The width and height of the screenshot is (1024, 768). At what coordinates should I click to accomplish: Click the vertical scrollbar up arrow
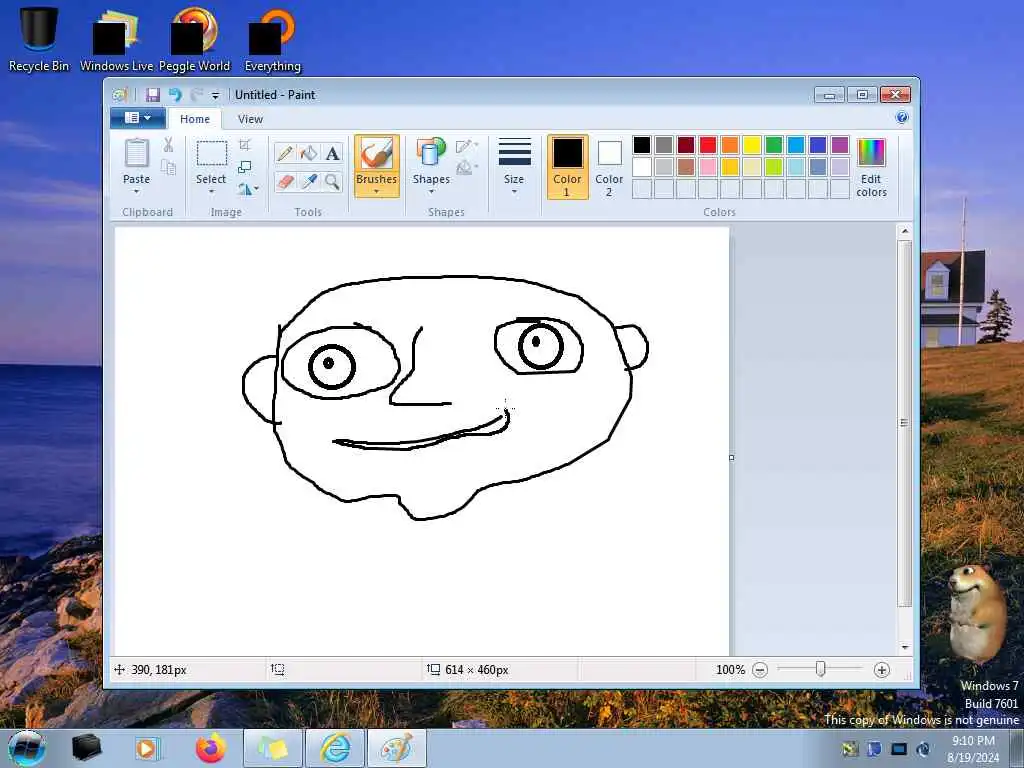(x=904, y=231)
